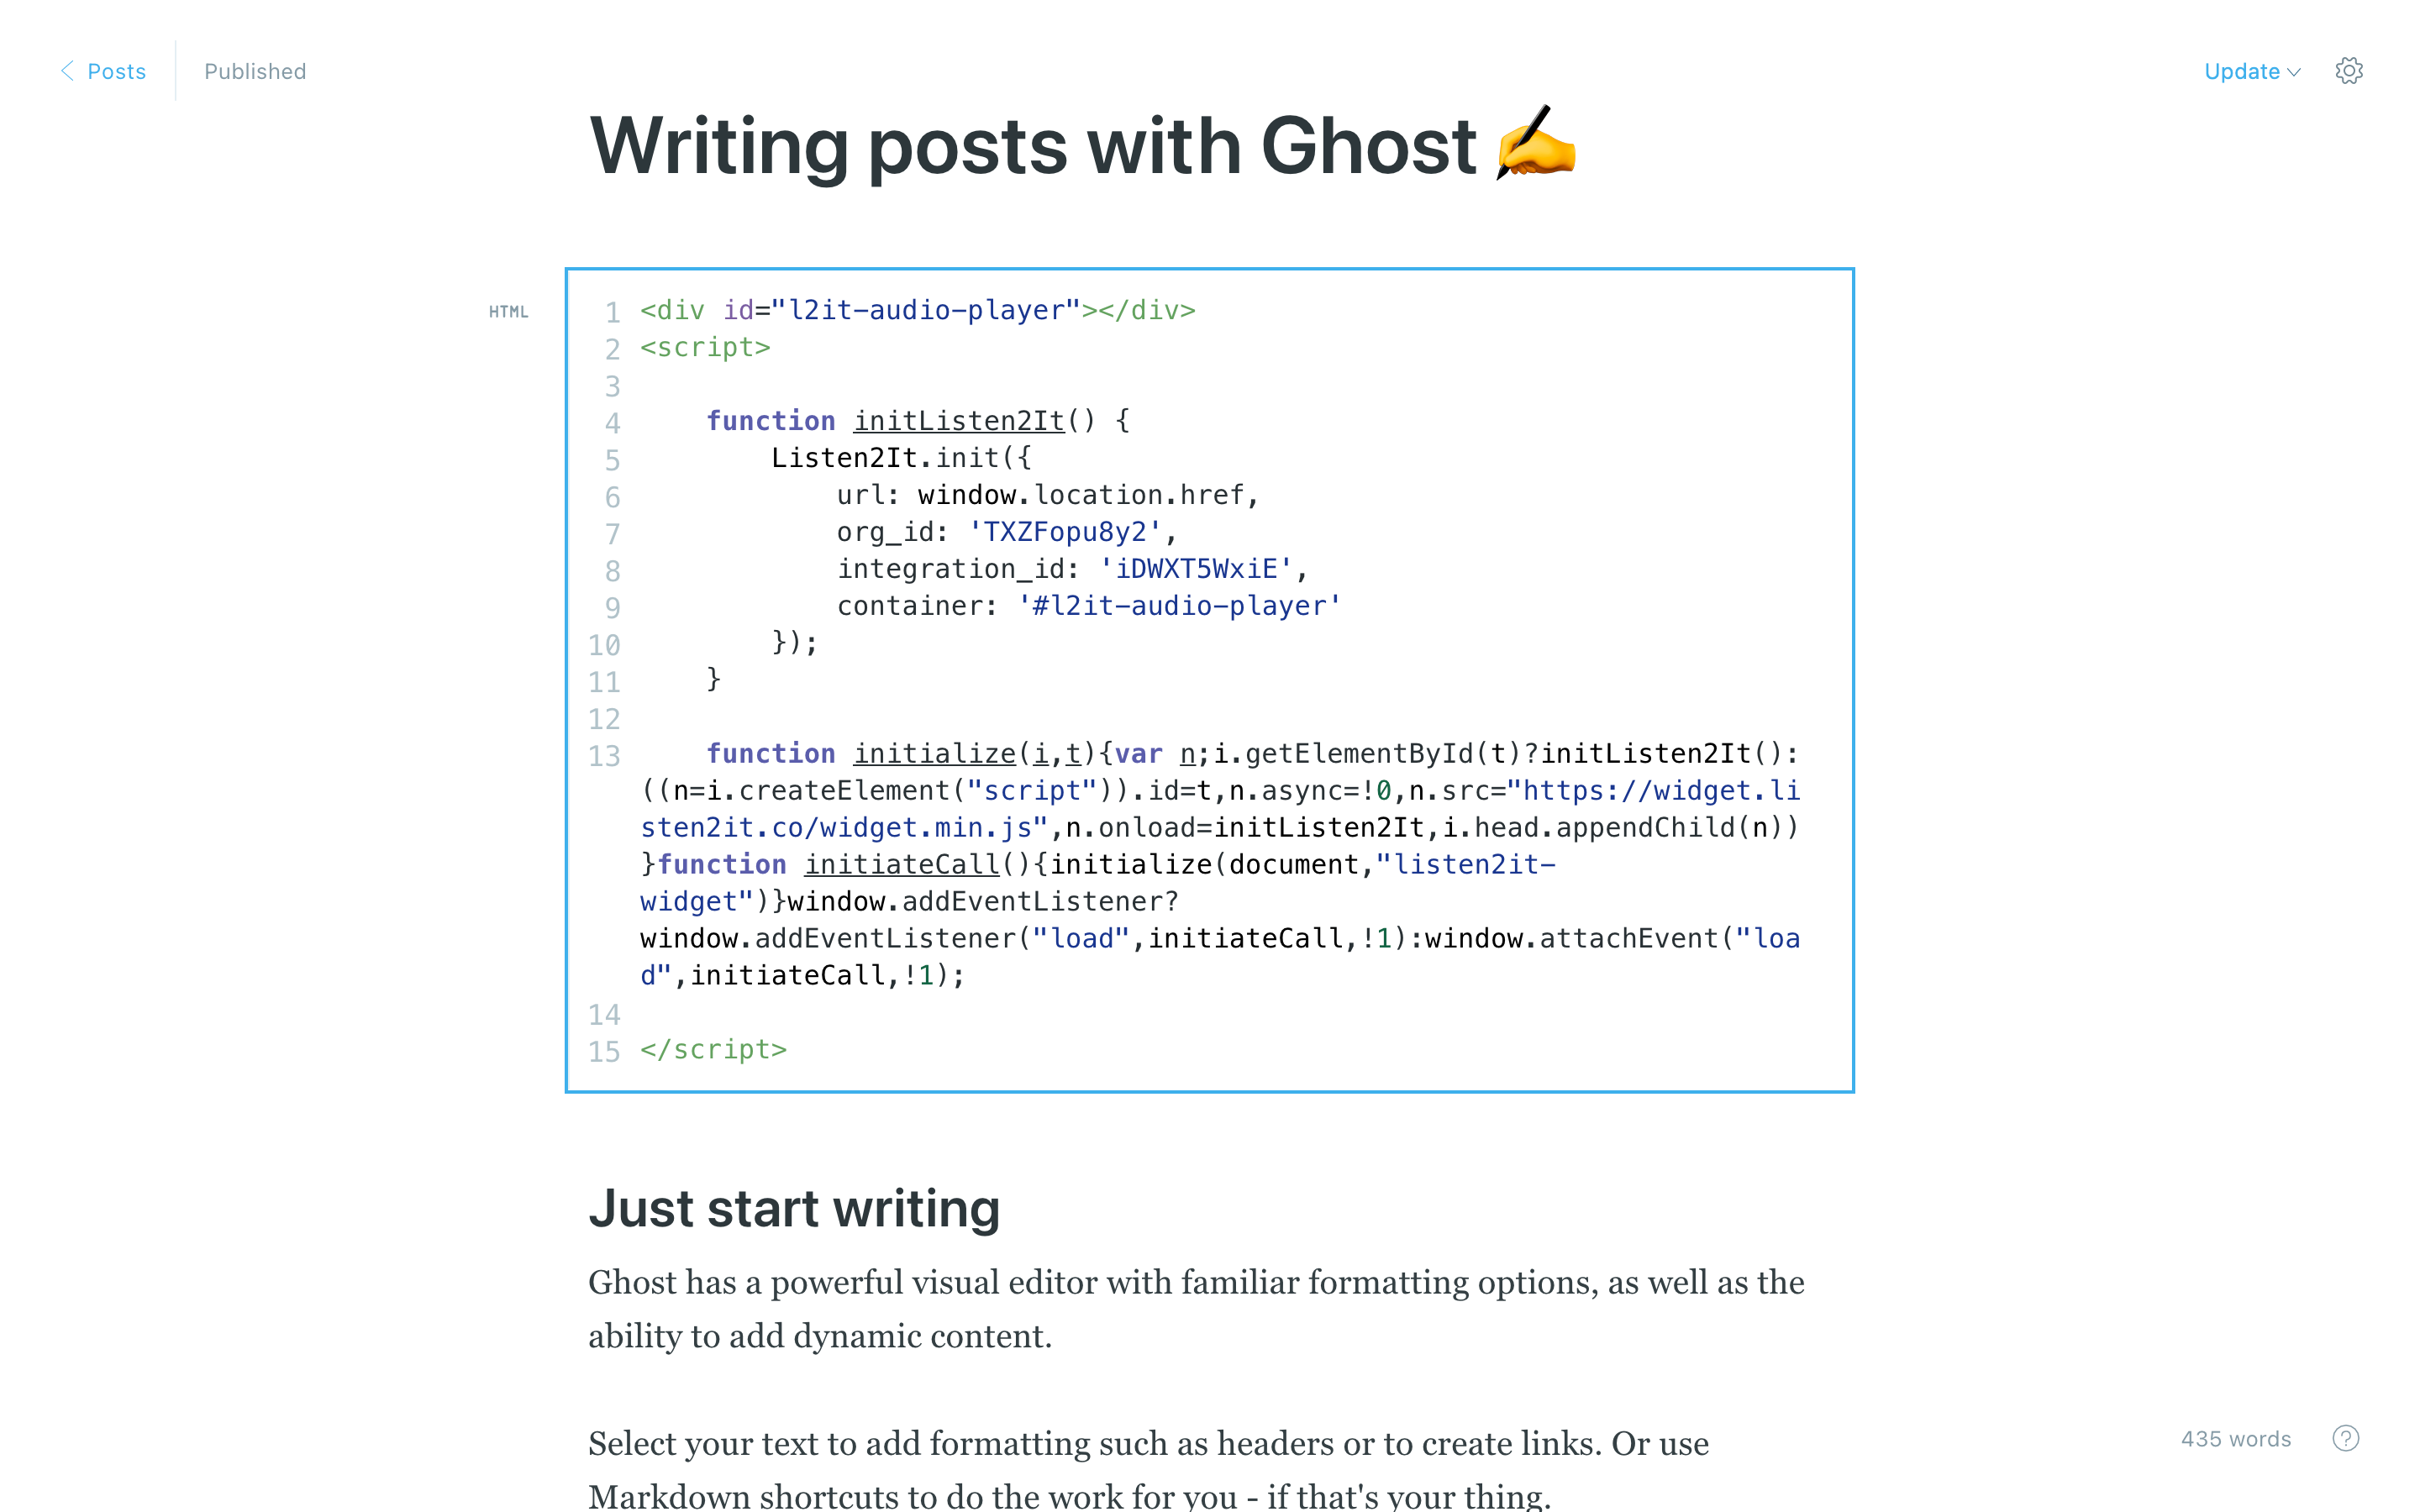Viewport: 2420px width, 1512px height.
Task: Scroll the code block content area
Action: coord(1211,680)
